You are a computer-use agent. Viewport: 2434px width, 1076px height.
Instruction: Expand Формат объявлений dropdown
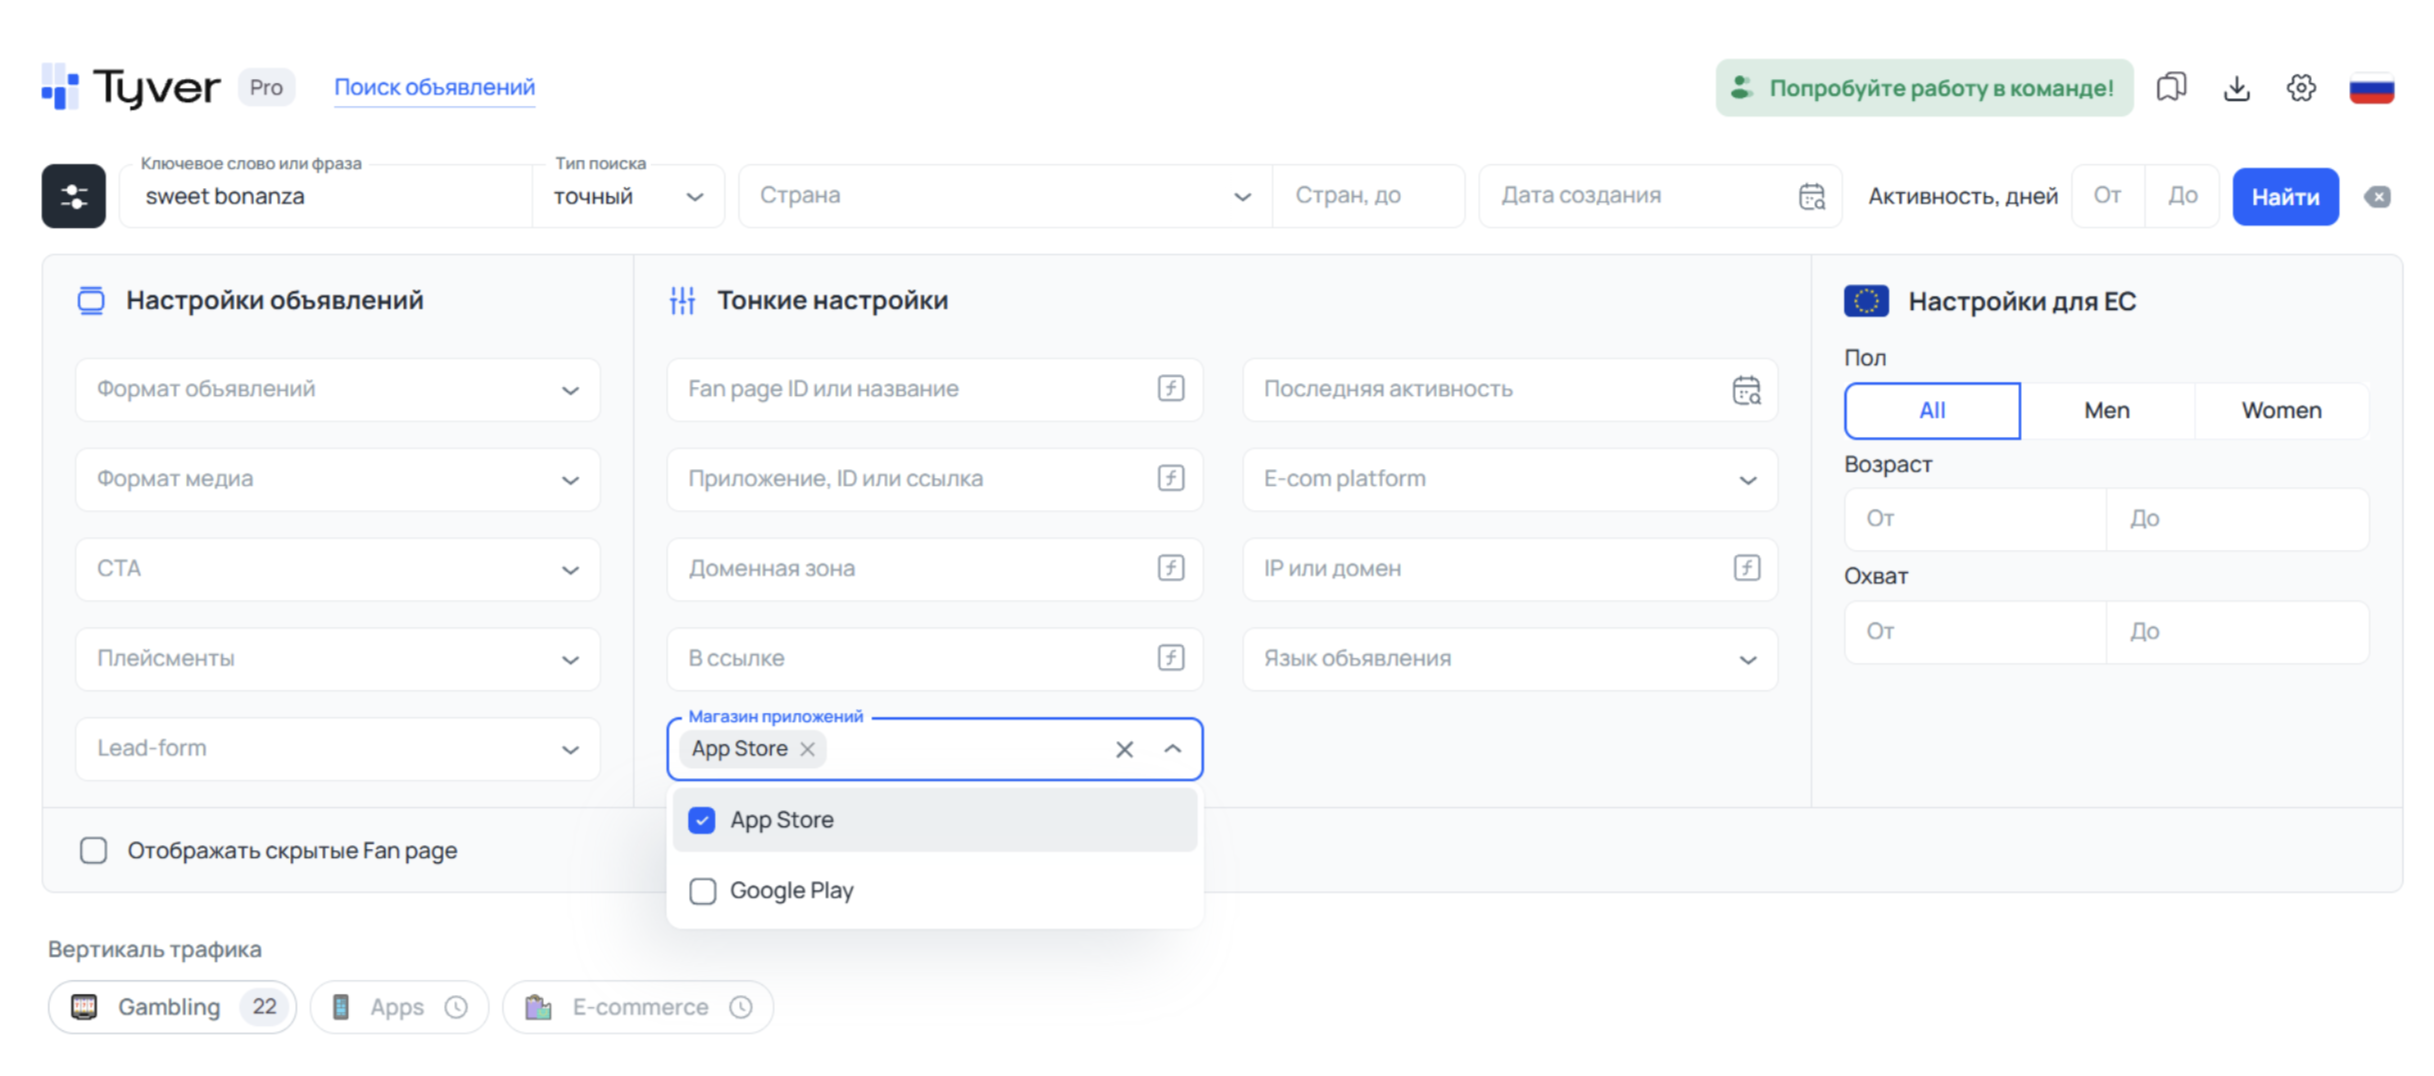click(x=338, y=389)
